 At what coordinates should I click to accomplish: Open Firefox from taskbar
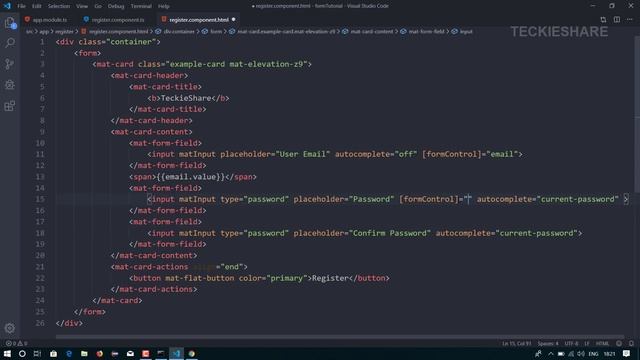click(x=99, y=353)
